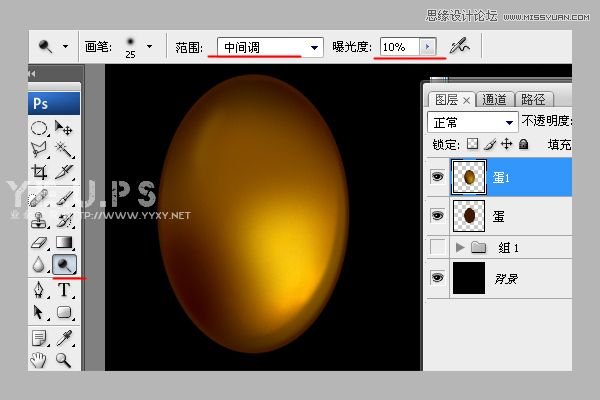The height and width of the screenshot is (400, 600).
Task: Switch to the 路径 tab
Action: 533,100
